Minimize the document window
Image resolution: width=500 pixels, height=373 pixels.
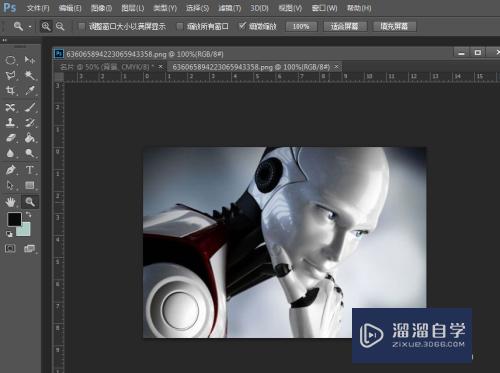pyautogui.click(x=462, y=52)
